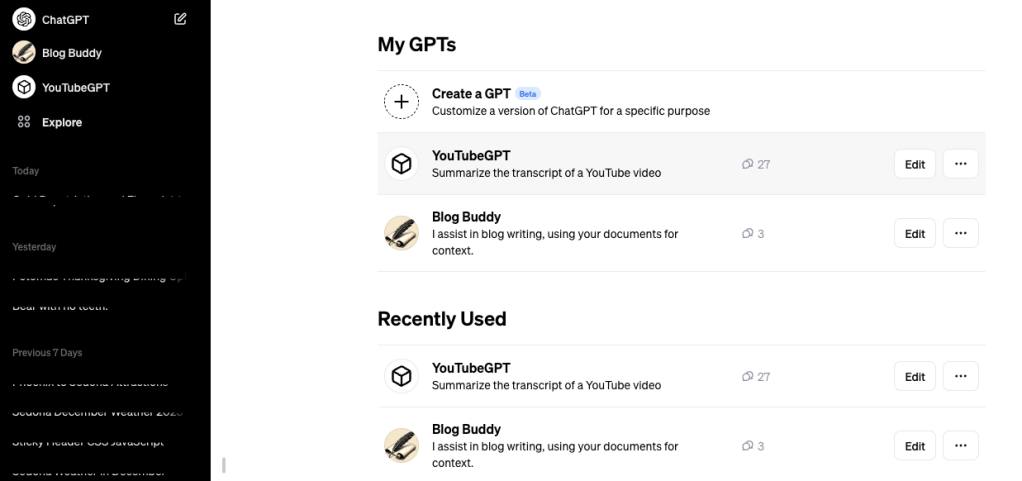Image resolution: width=1022 pixels, height=481 pixels.
Task: Click the Blog Buddy avatar in sidebar
Action: [23, 53]
